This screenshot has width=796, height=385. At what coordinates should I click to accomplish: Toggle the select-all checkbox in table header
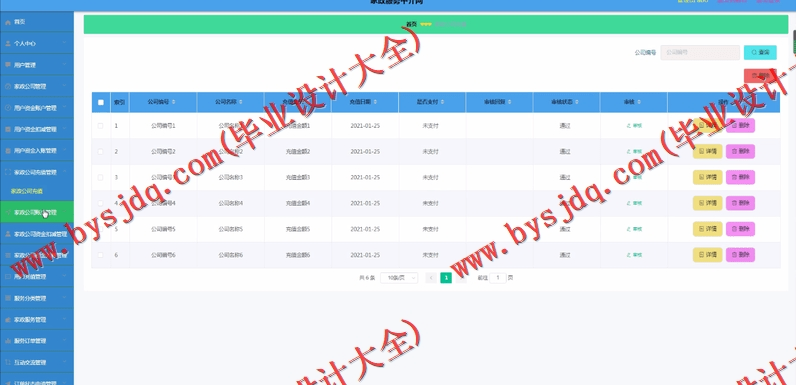(101, 102)
